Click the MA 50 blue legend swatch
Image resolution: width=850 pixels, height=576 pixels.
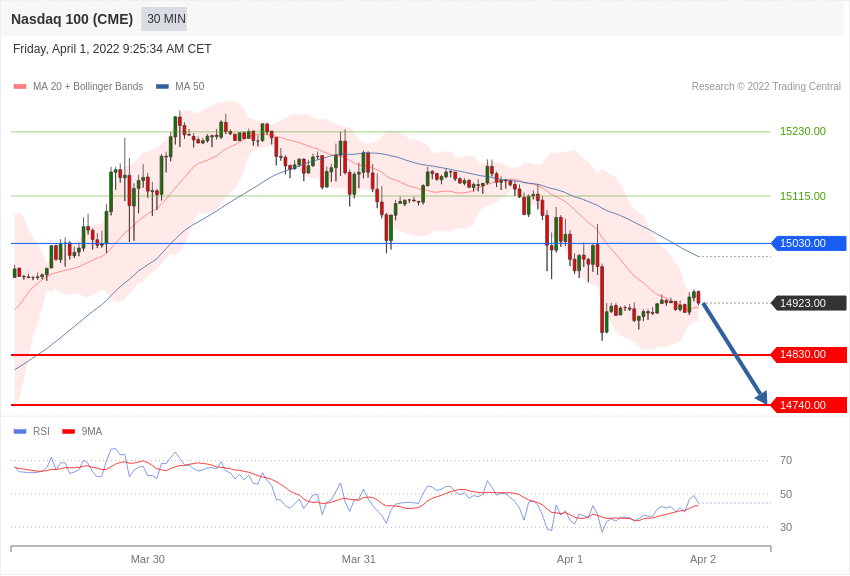pyautogui.click(x=162, y=87)
